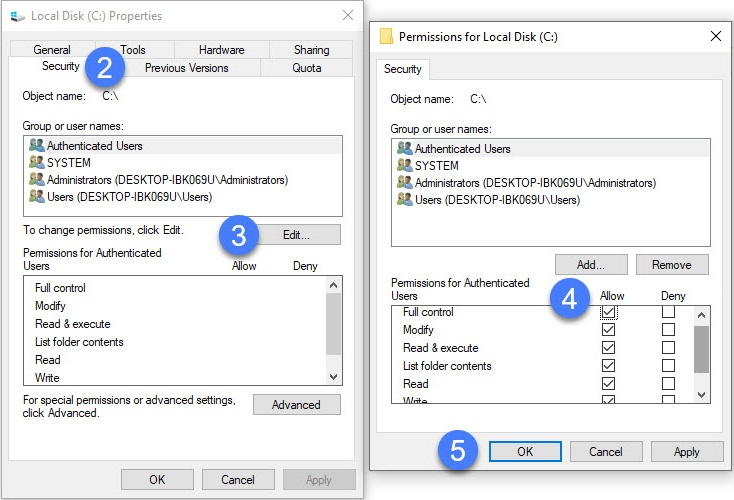Click scroll up arrow in Properties permissions list
Image resolution: width=734 pixels, height=500 pixels.
point(333,285)
